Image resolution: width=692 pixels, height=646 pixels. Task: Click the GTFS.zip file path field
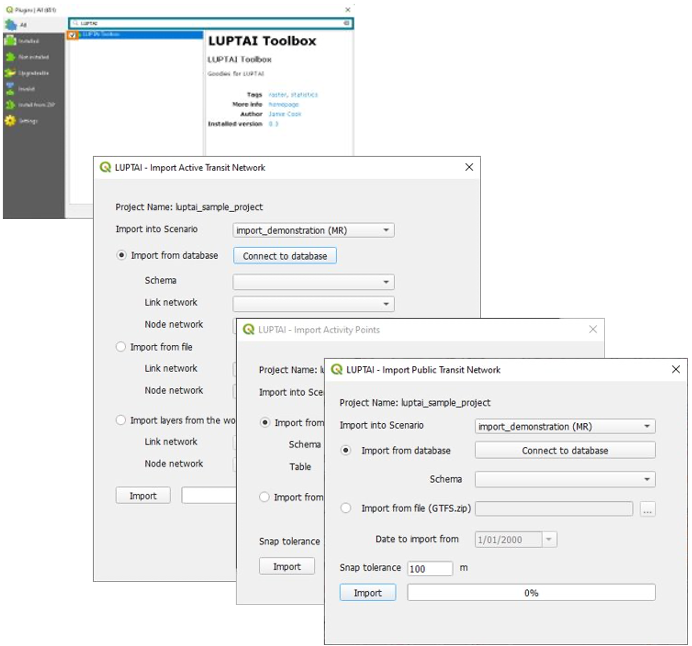[x=554, y=509]
